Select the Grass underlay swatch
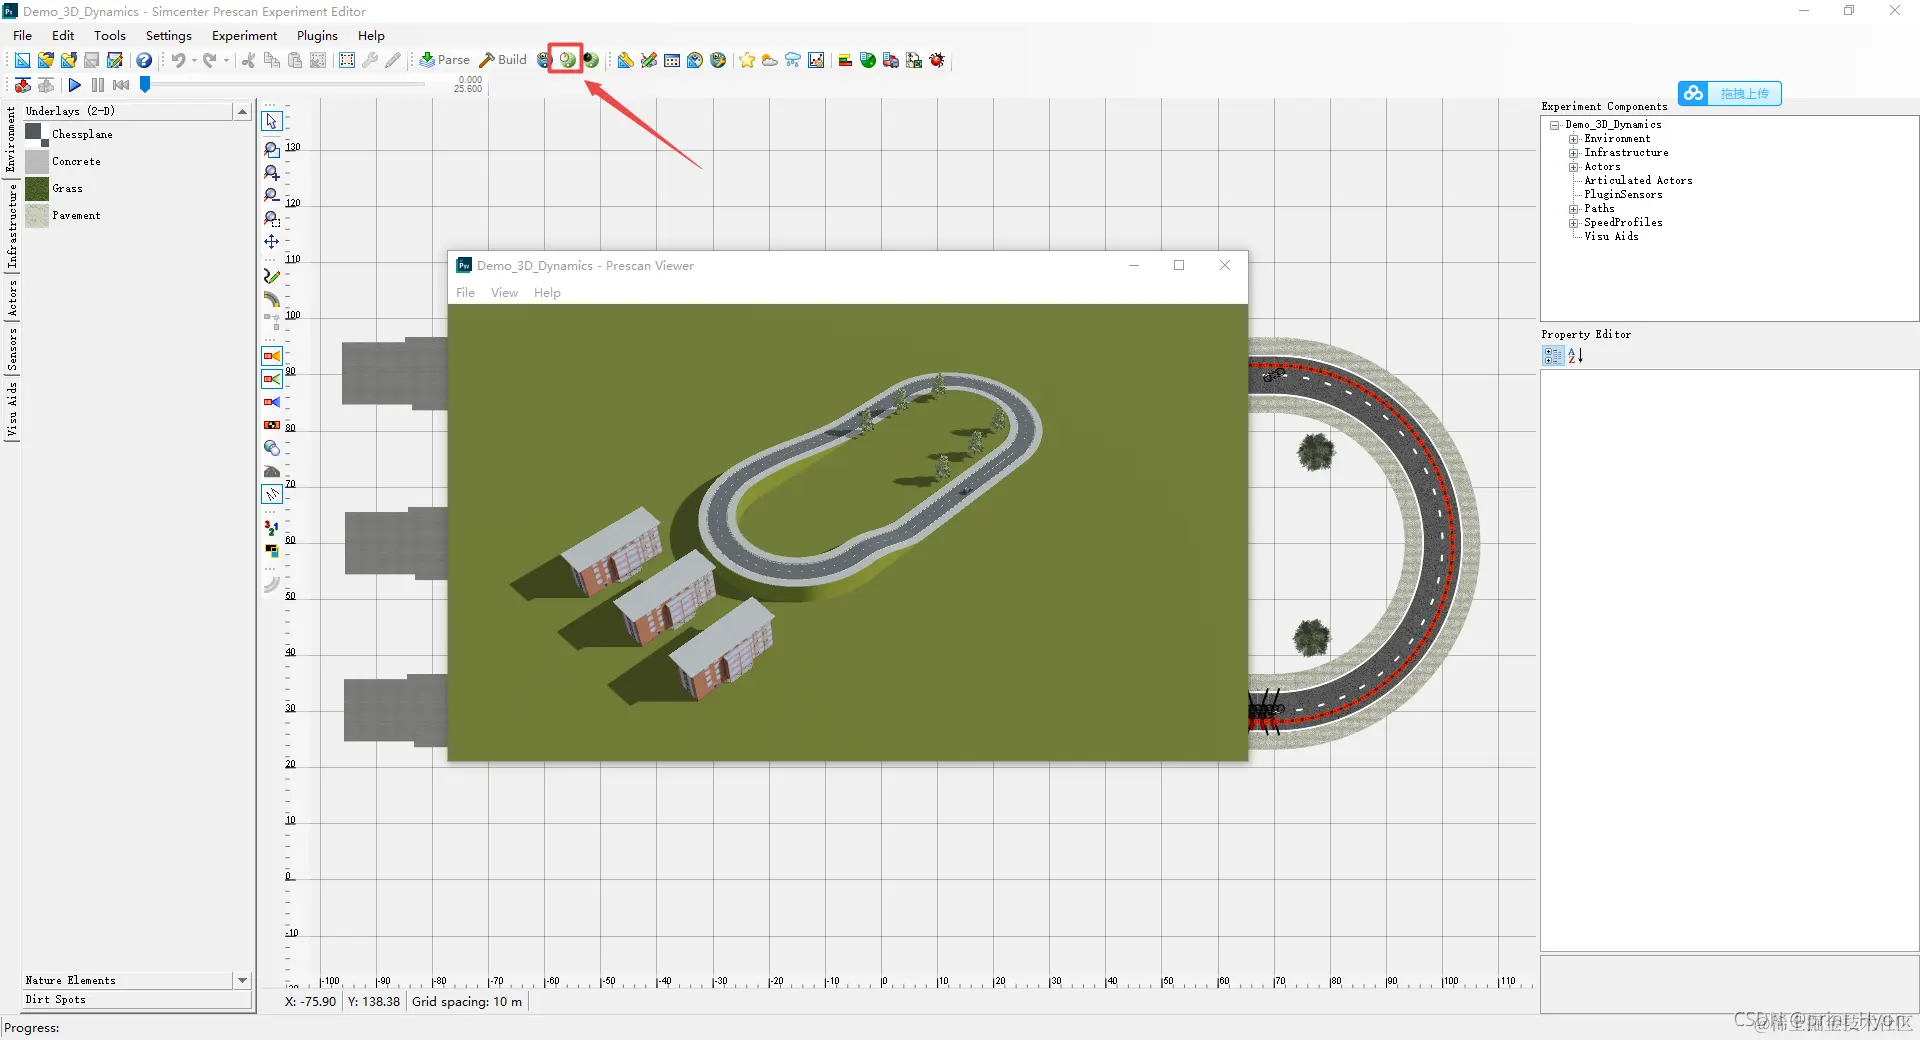This screenshot has width=1920, height=1040. (x=37, y=188)
